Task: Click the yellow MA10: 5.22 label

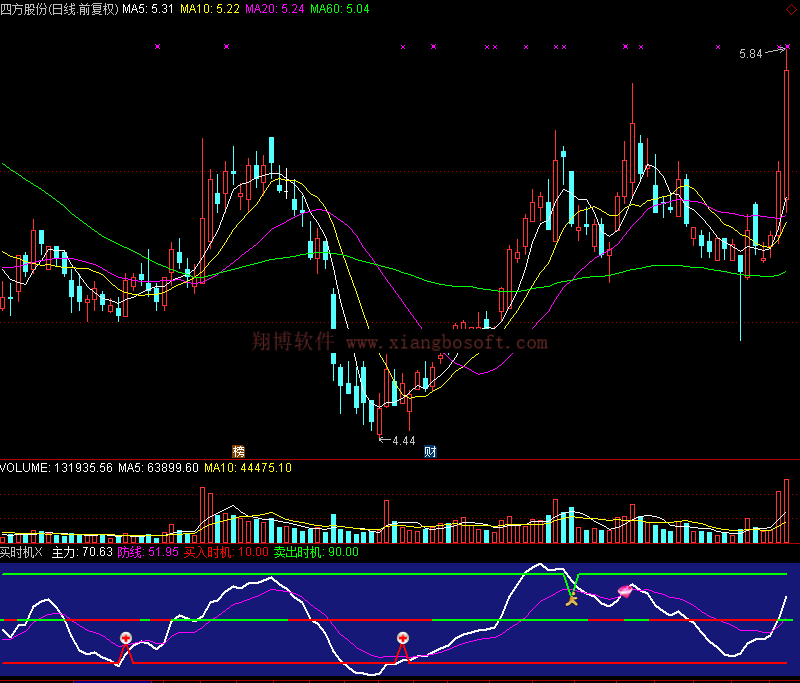Action: point(210,9)
